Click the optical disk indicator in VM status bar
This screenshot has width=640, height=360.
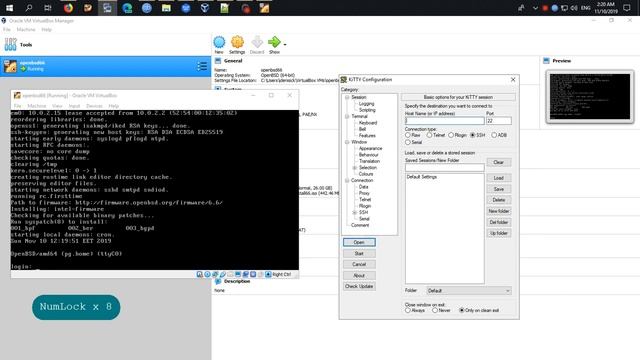207,274
